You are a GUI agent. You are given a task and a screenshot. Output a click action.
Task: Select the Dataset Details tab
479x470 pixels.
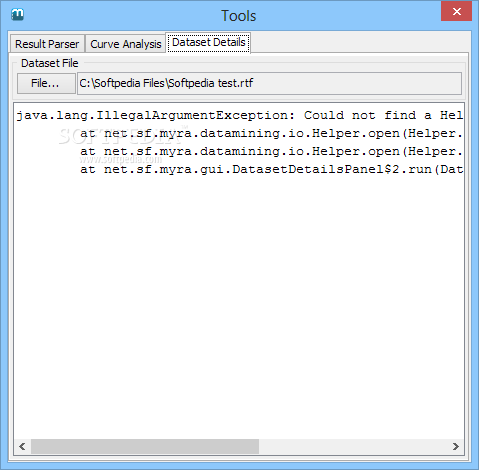(x=209, y=42)
